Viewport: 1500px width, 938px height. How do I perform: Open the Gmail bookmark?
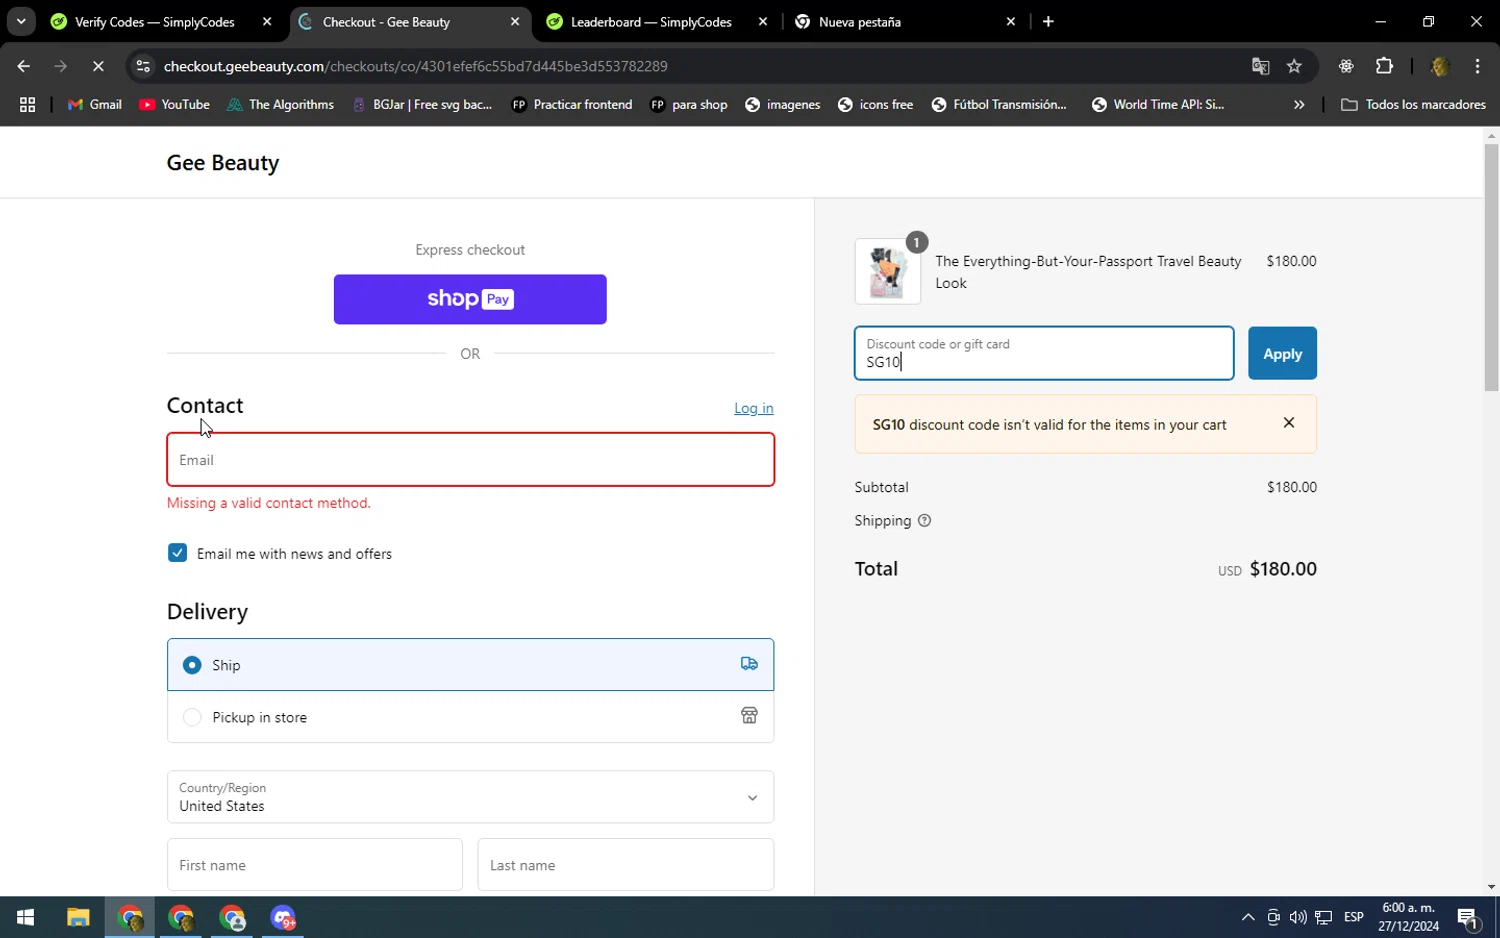94,104
